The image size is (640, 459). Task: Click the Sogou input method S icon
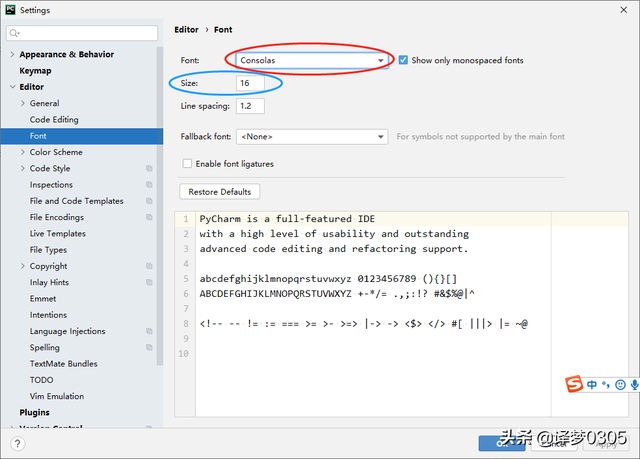(x=574, y=384)
